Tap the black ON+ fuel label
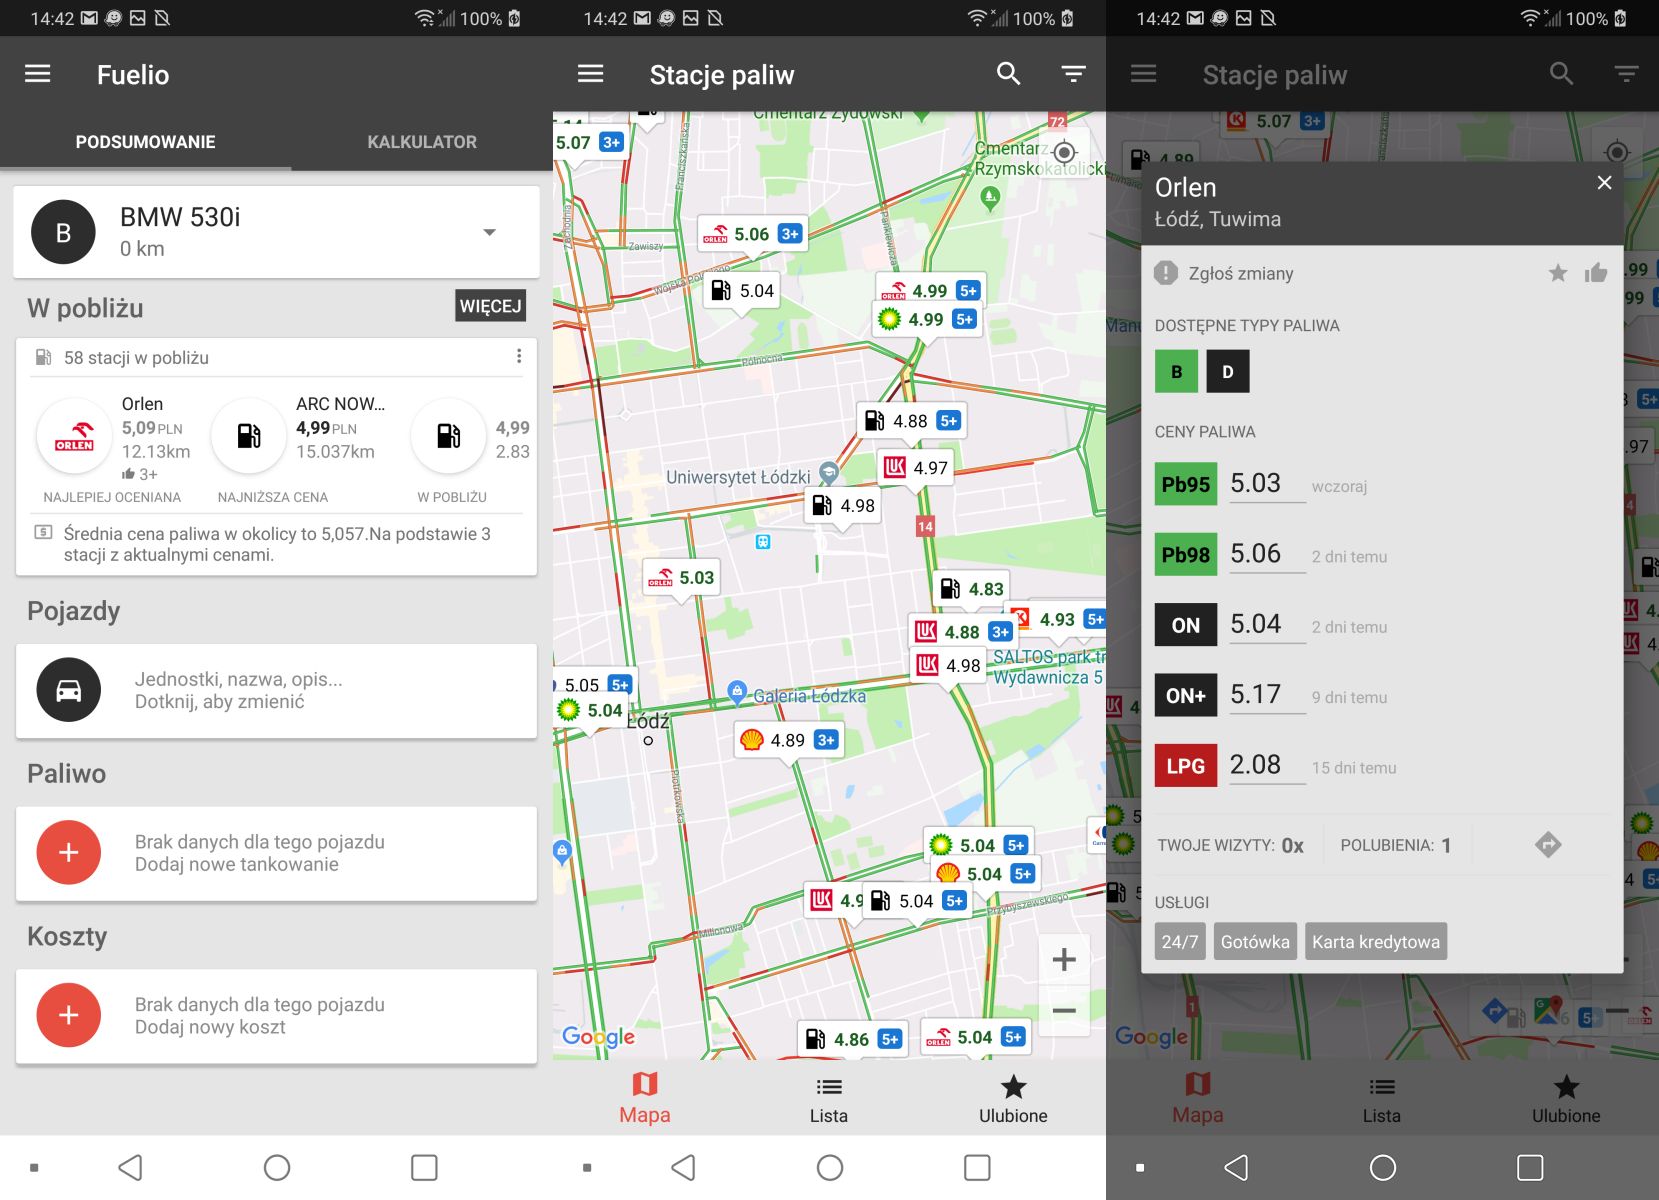1659x1200 pixels. (1186, 695)
